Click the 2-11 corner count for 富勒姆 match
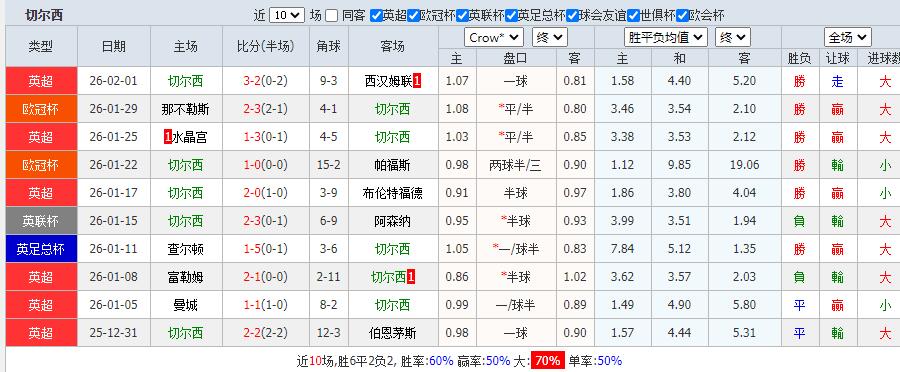The image size is (900, 372). point(329,277)
